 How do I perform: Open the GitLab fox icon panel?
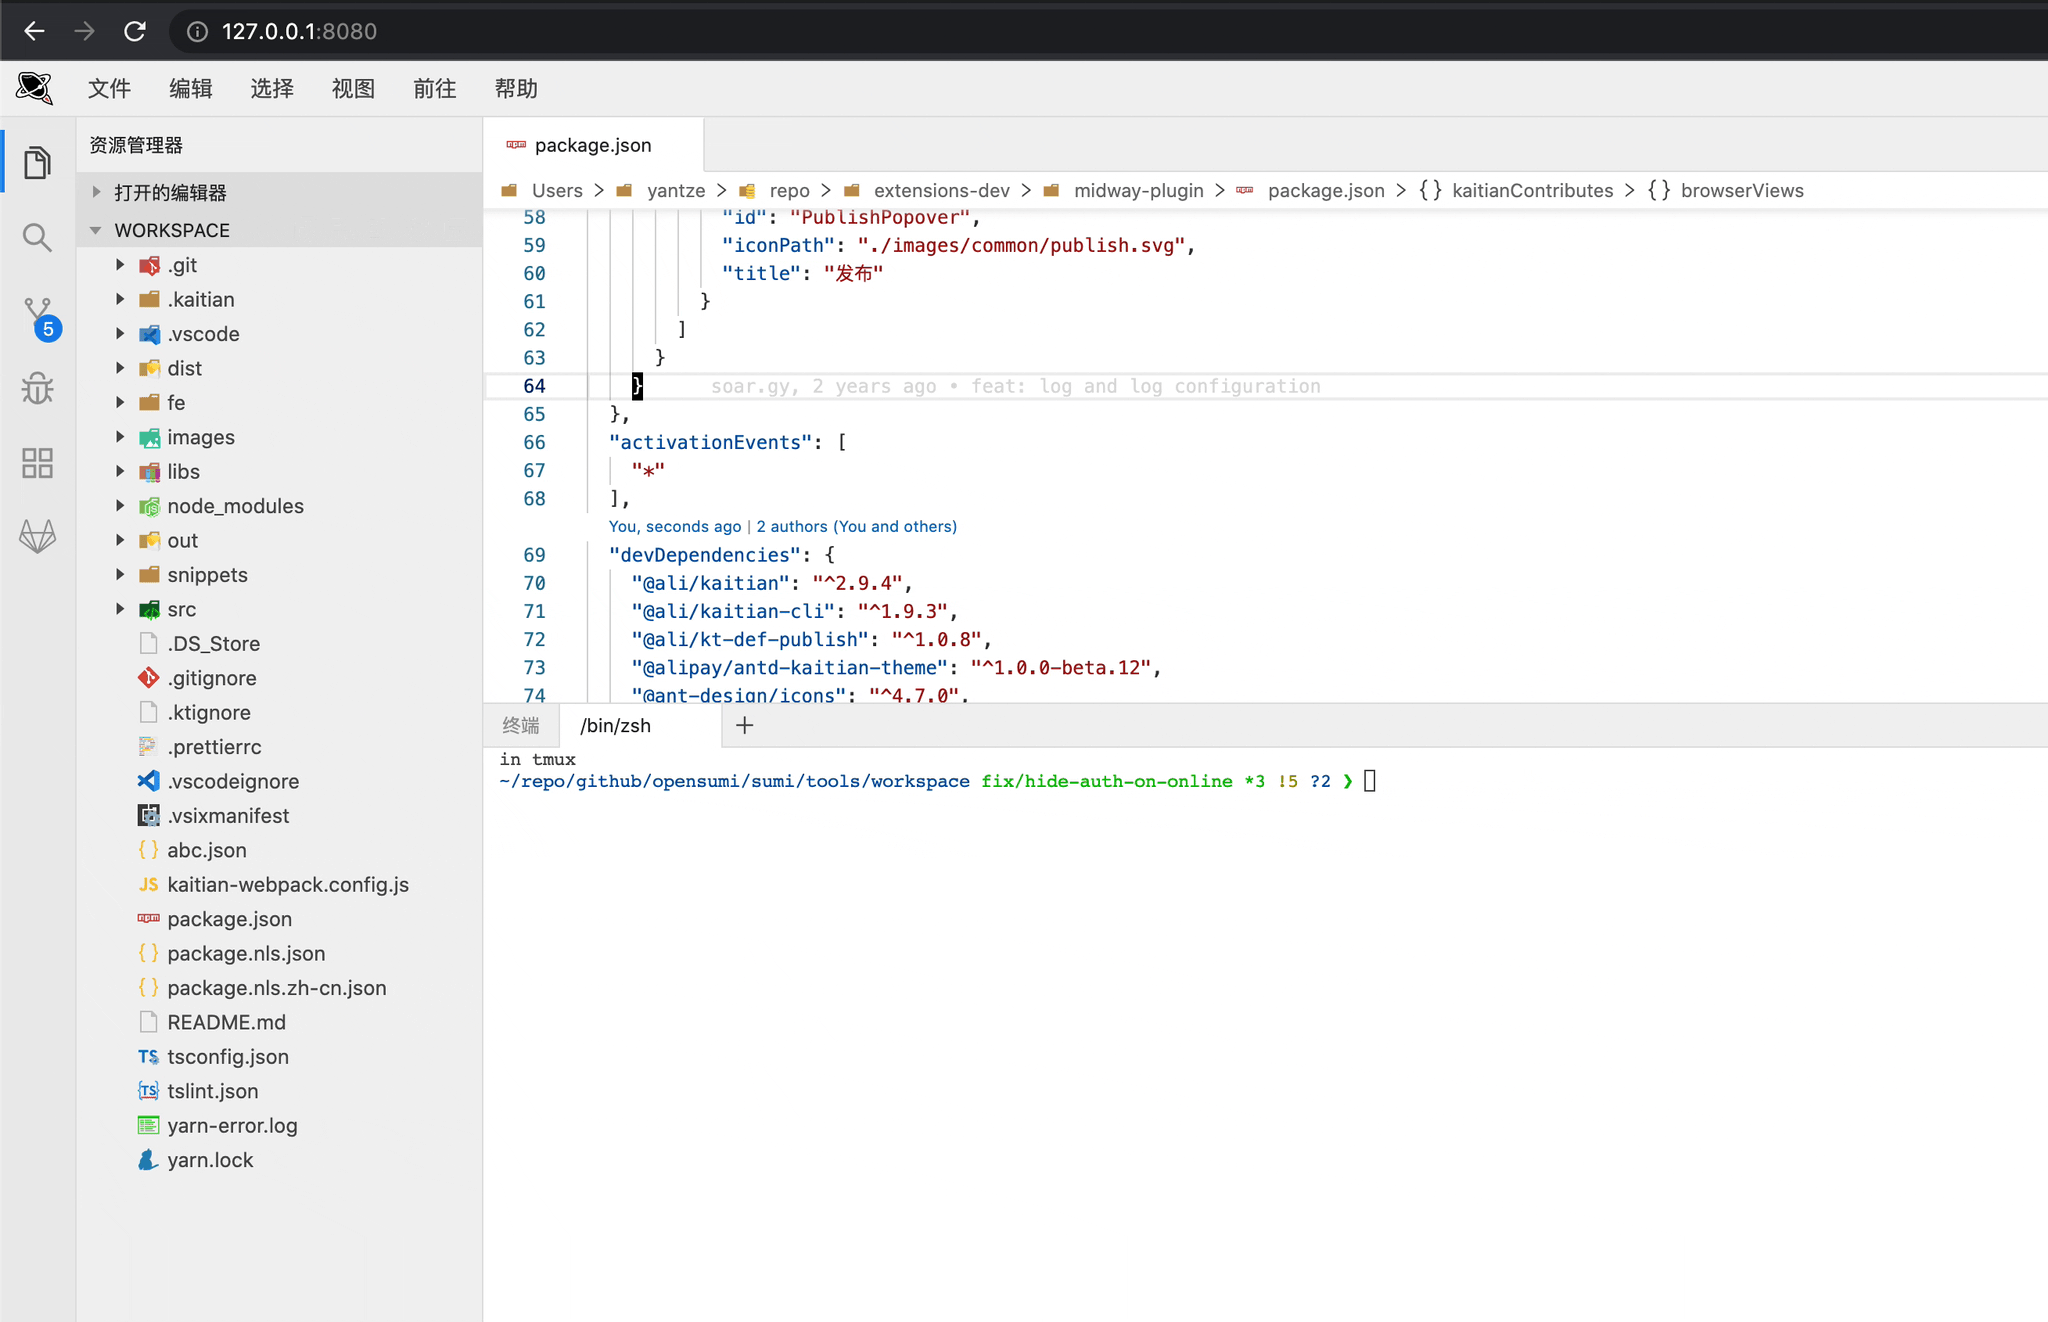[37, 537]
